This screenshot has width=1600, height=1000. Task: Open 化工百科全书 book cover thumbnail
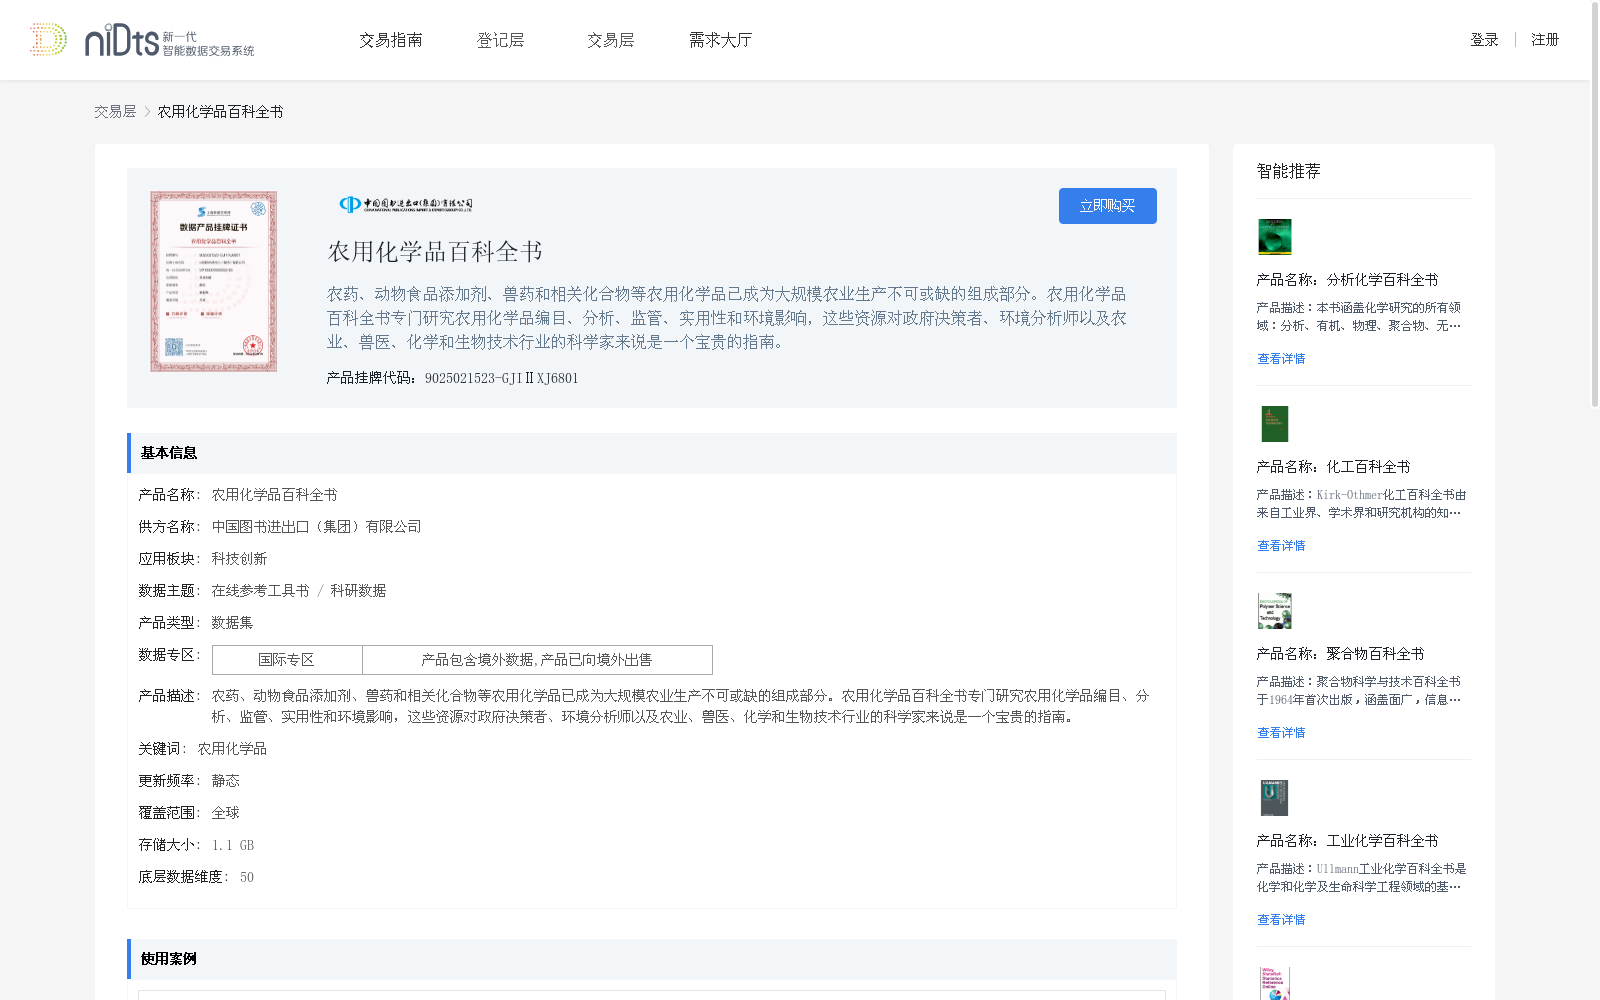[x=1275, y=424]
